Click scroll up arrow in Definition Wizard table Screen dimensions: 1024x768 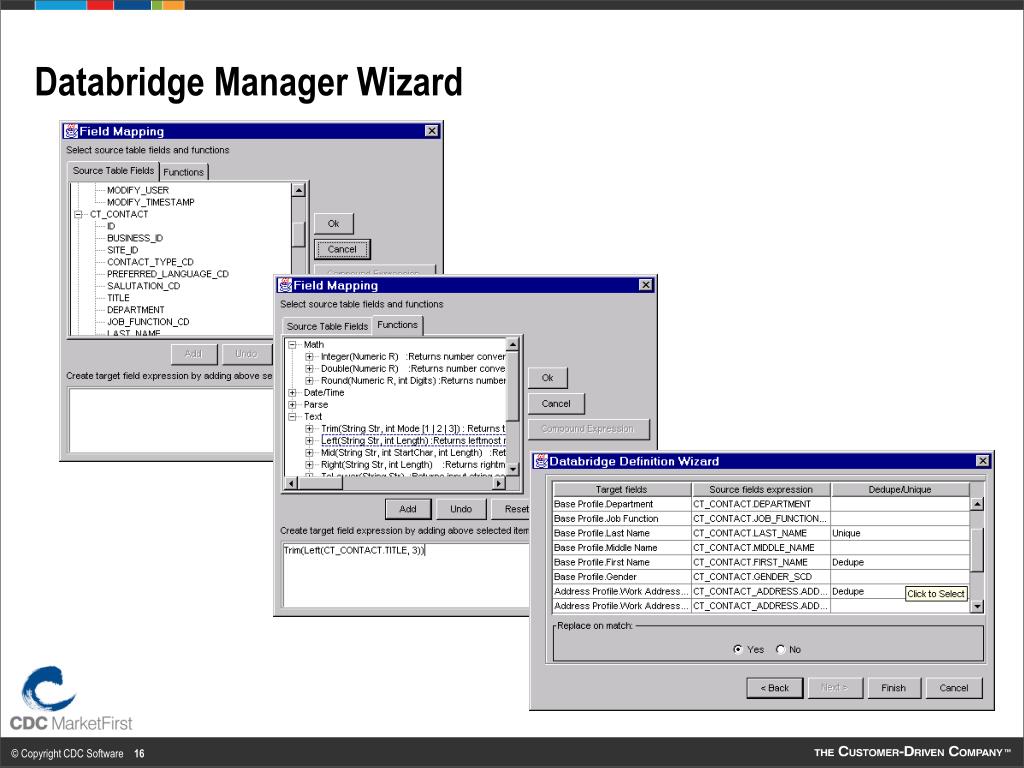[977, 504]
